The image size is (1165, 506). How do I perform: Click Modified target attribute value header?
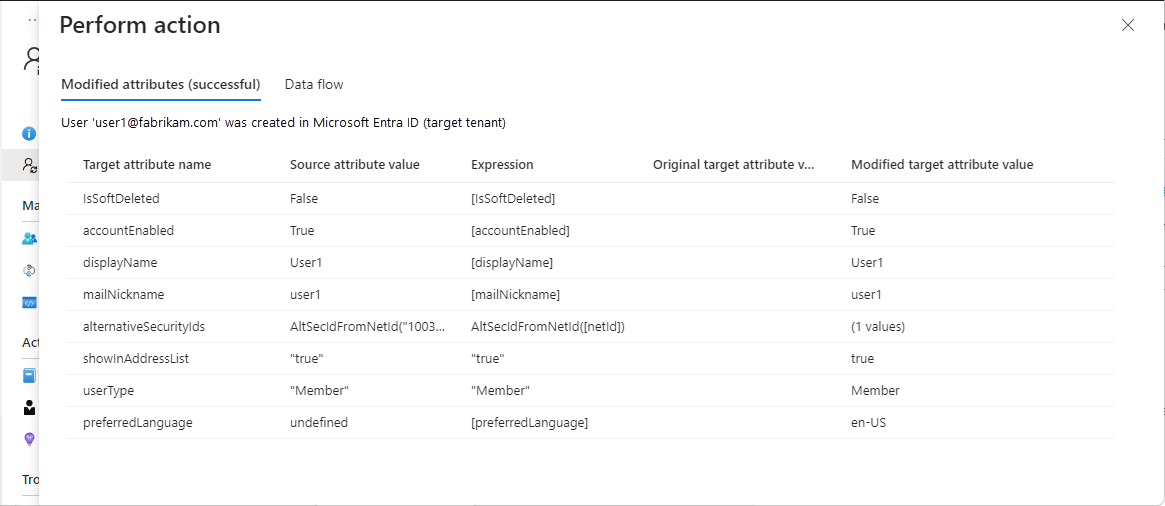point(942,164)
